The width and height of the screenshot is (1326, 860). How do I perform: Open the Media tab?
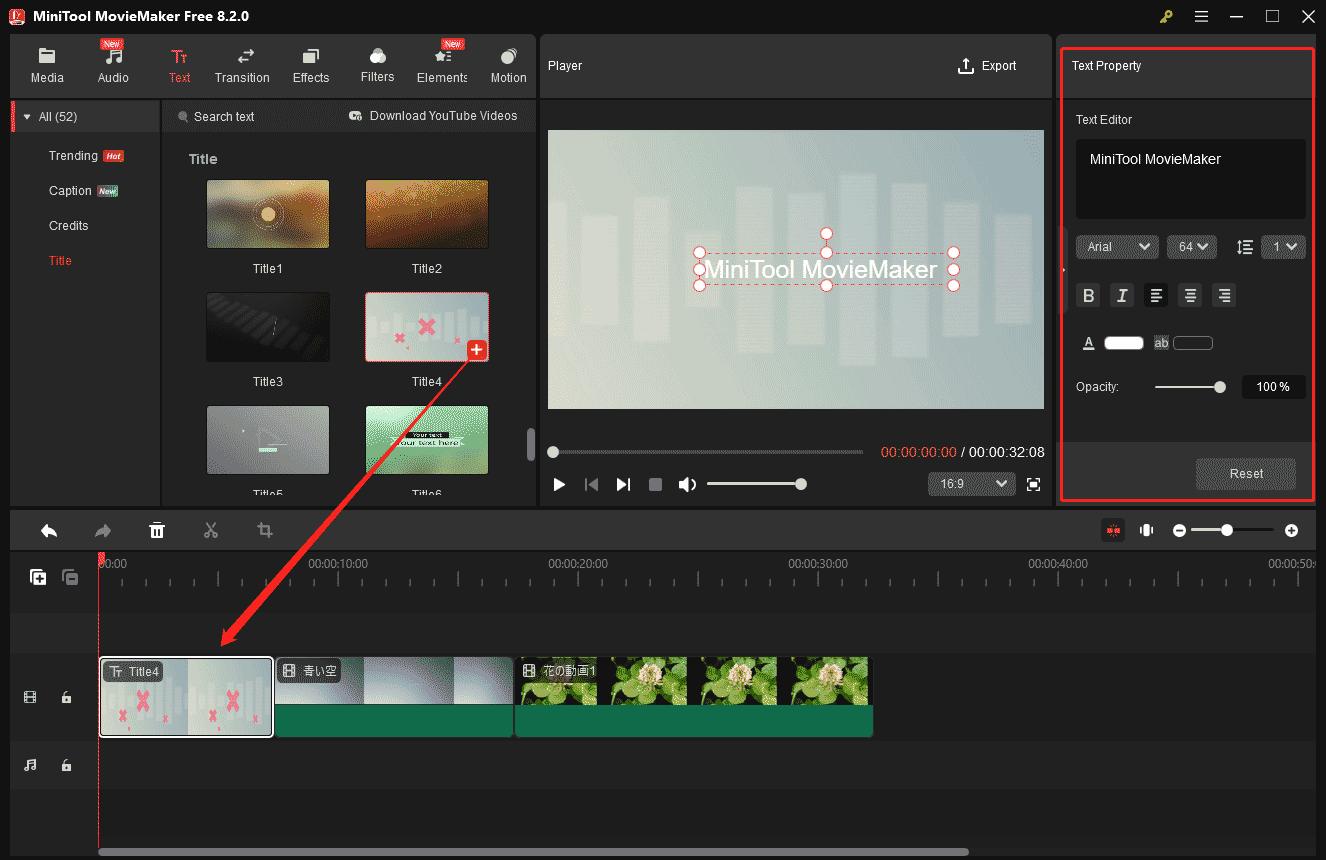47,65
